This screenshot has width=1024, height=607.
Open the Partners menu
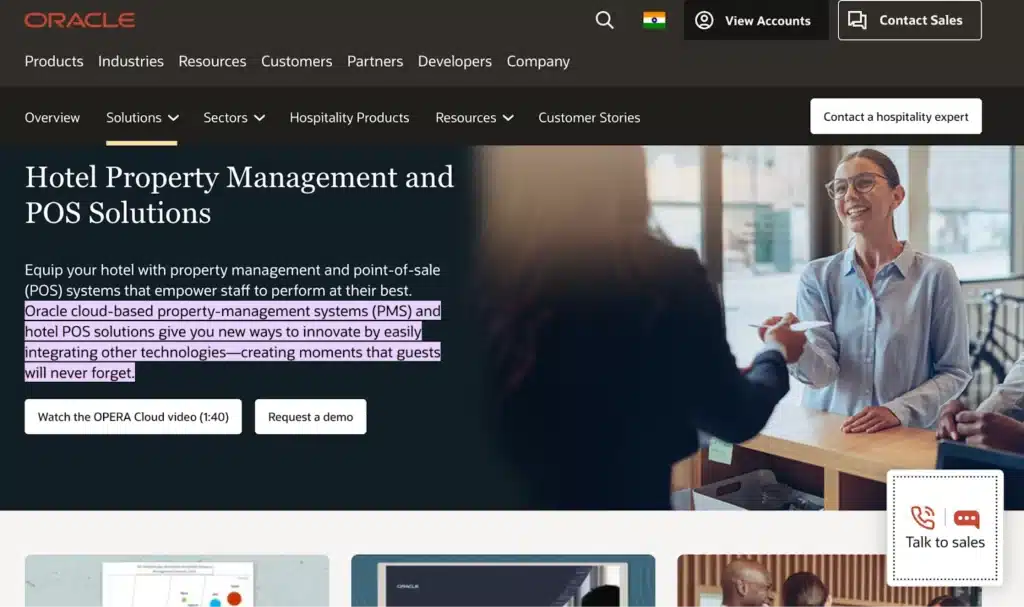click(375, 61)
